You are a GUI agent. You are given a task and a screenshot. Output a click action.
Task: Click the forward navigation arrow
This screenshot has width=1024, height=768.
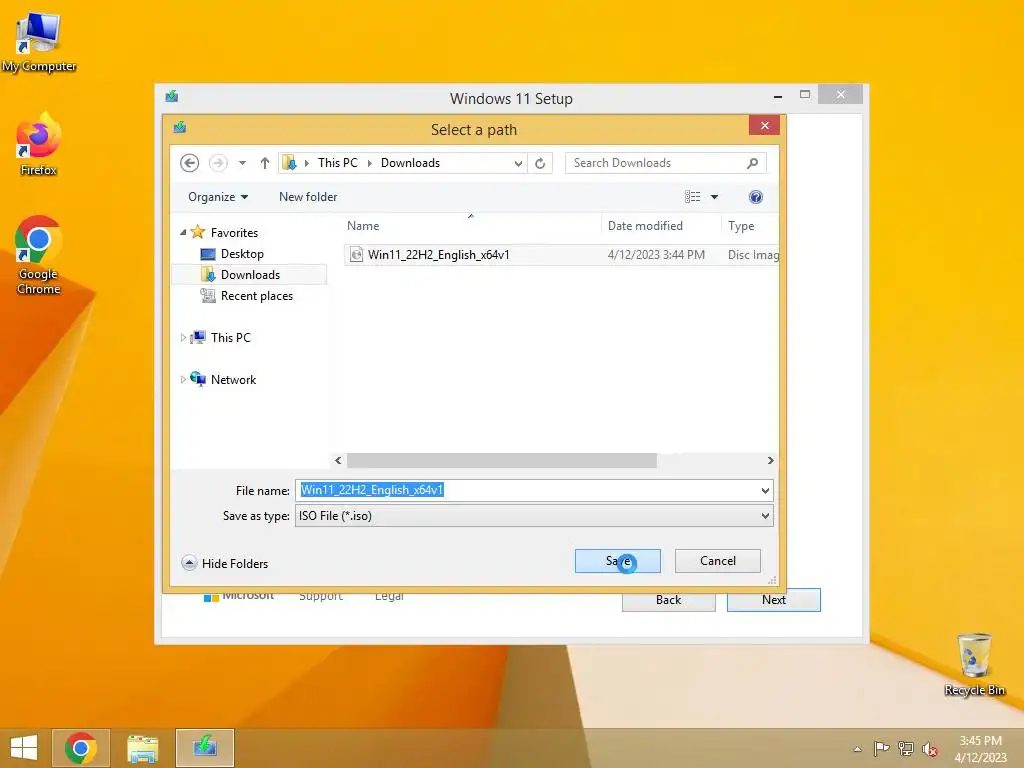point(217,163)
